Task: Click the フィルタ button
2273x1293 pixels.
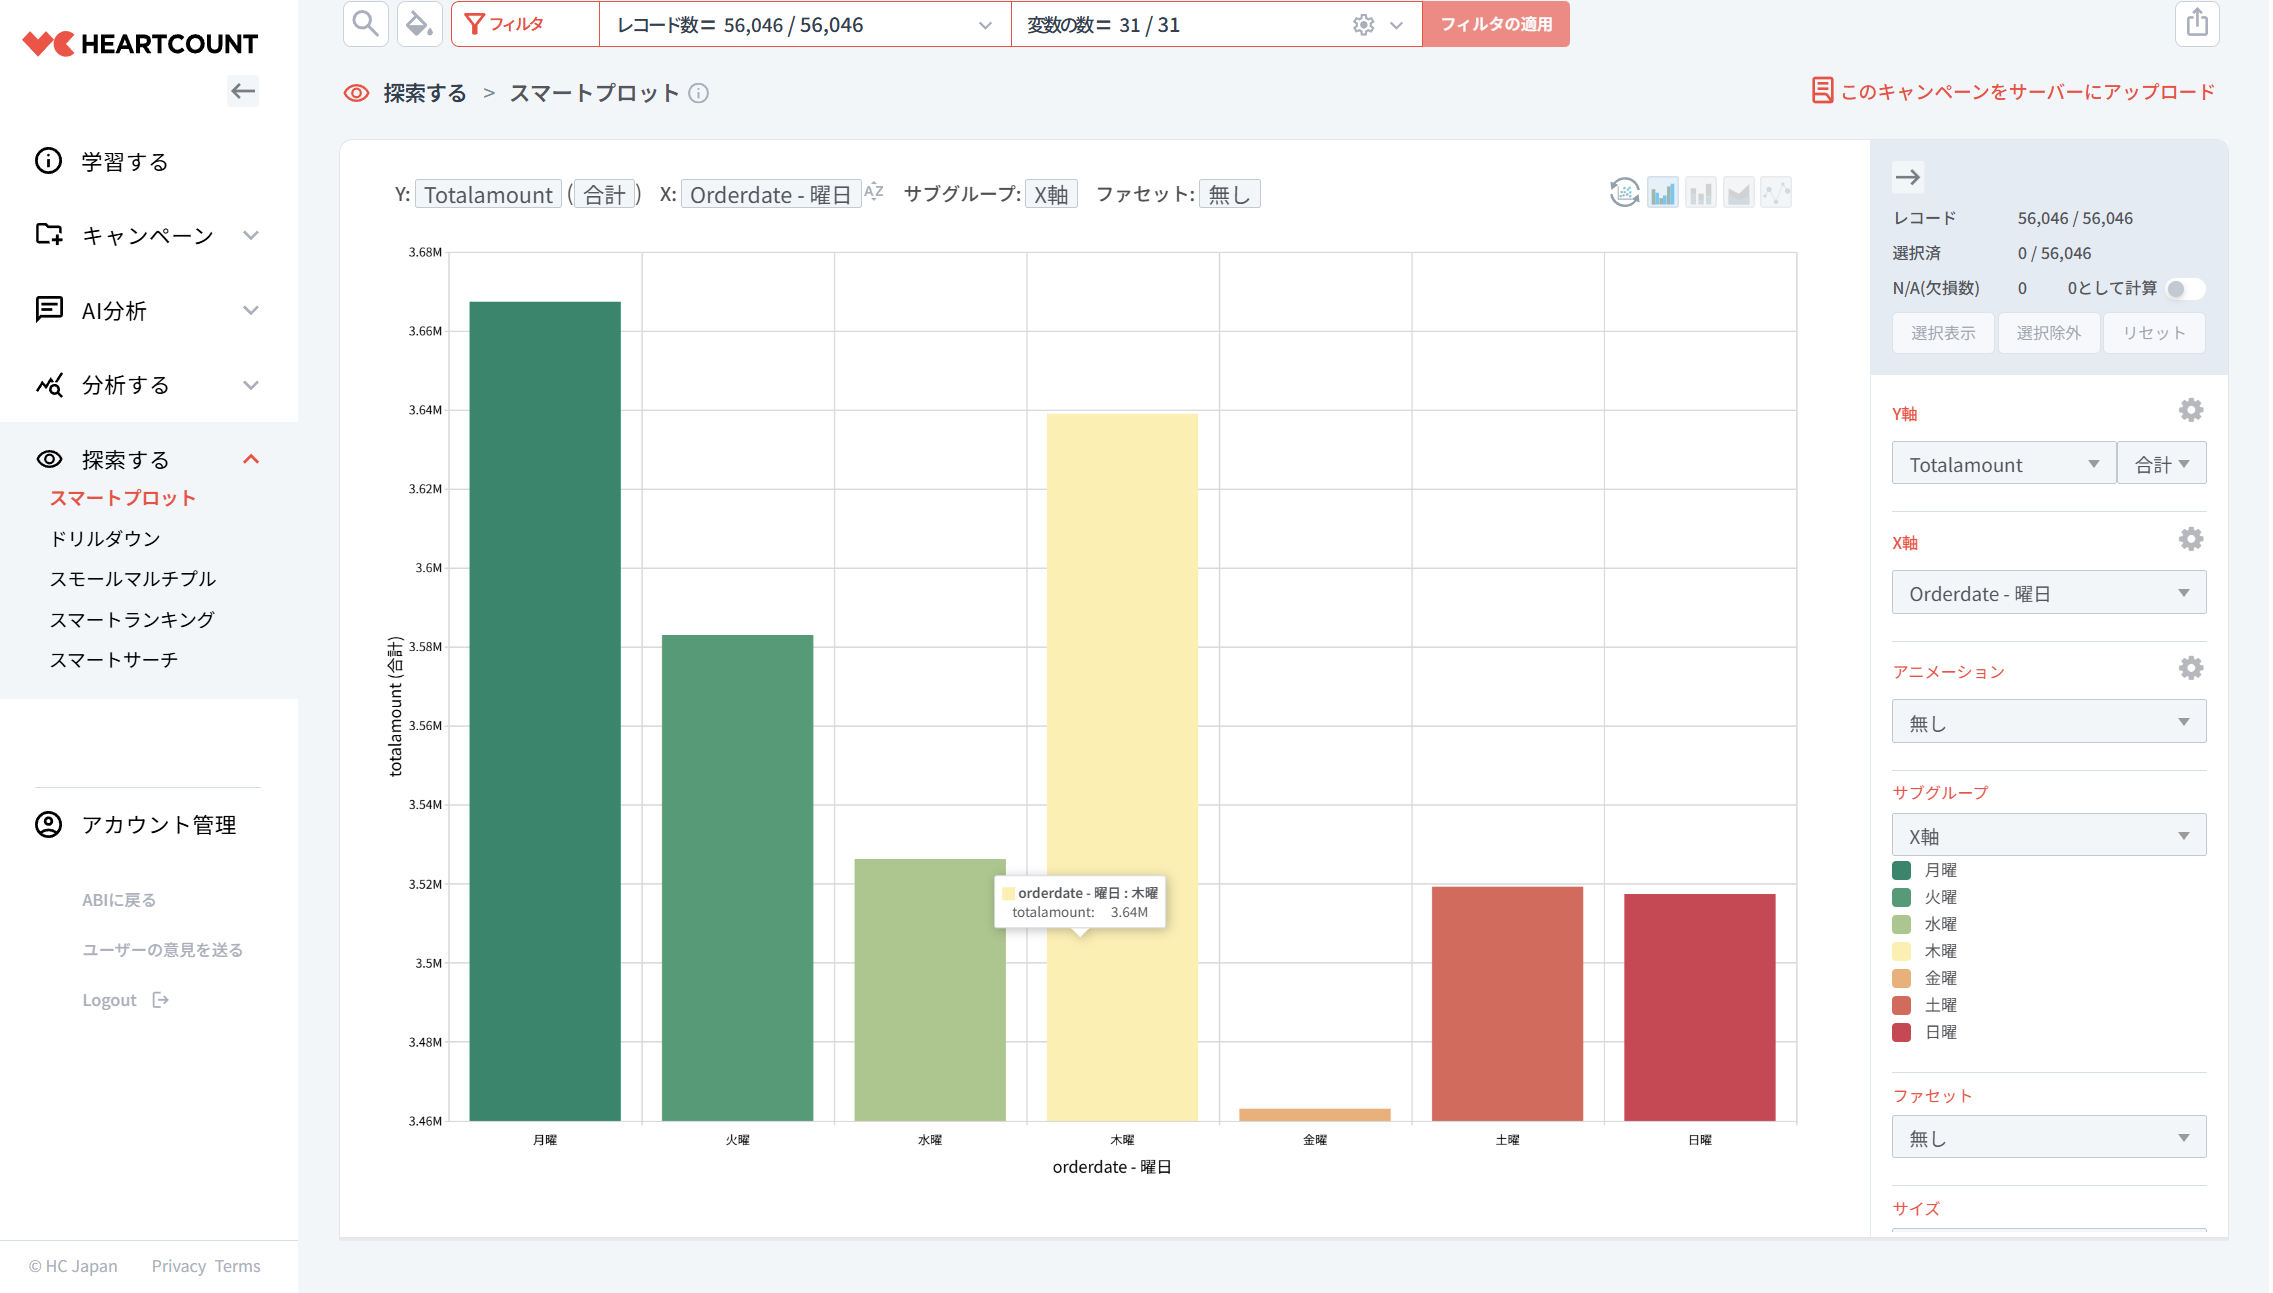Action: pos(525,24)
